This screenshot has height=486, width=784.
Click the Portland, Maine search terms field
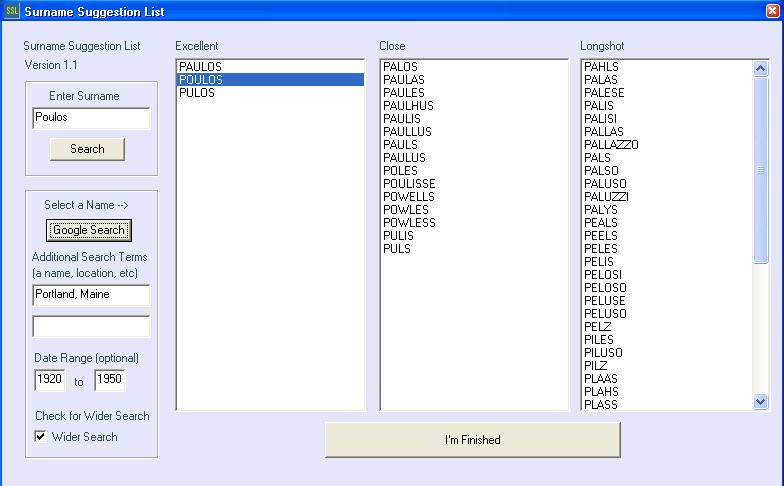(91, 295)
